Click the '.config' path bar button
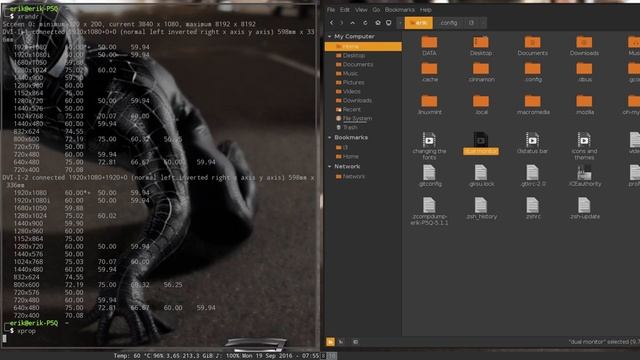The image size is (640, 360). [x=449, y=23]
